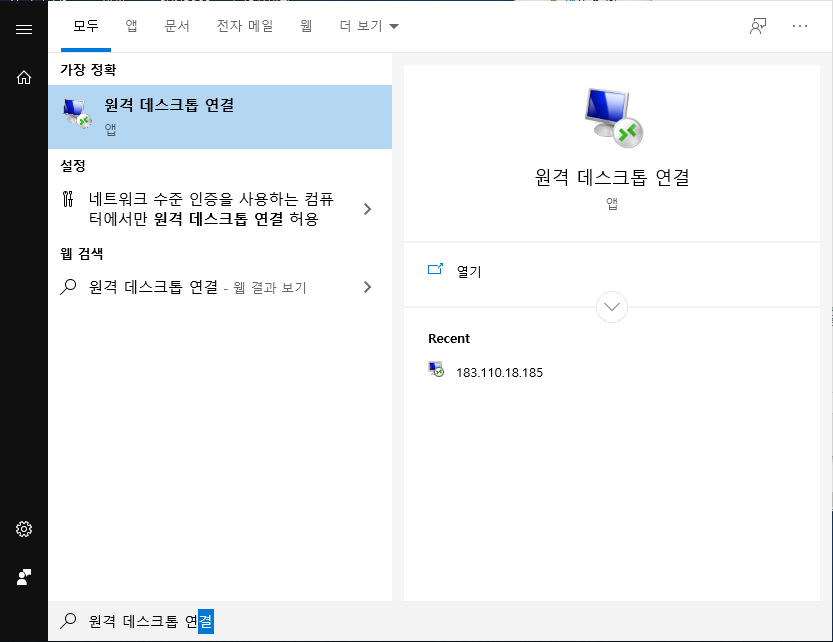The image size is (833, 642).
Task: Click the magnifier icon in web search result
Action: [68, 287]
